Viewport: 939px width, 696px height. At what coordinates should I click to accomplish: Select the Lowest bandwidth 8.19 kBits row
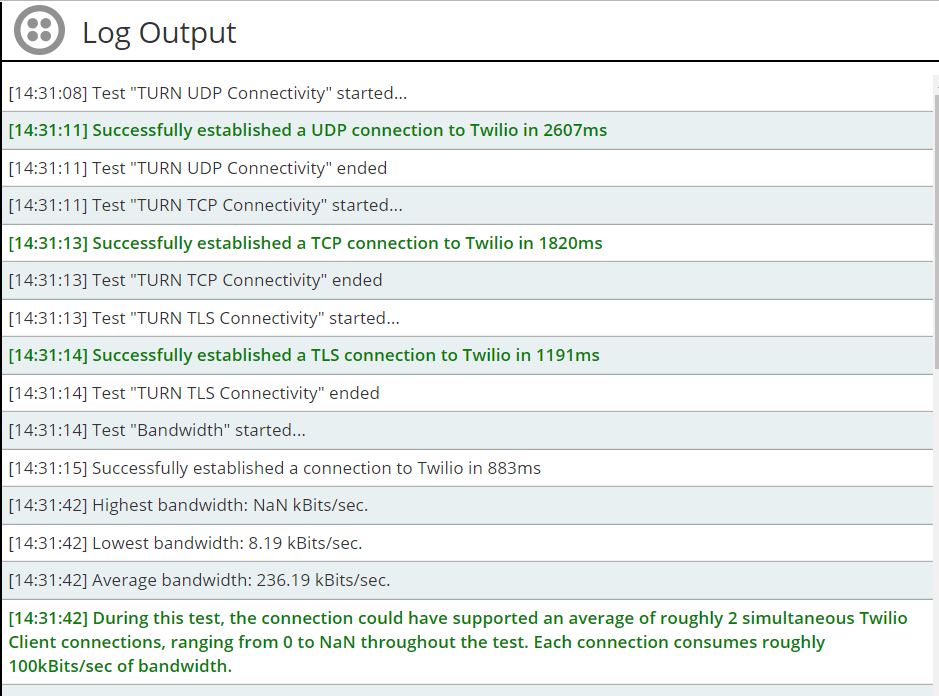click(x=185, y=543)
